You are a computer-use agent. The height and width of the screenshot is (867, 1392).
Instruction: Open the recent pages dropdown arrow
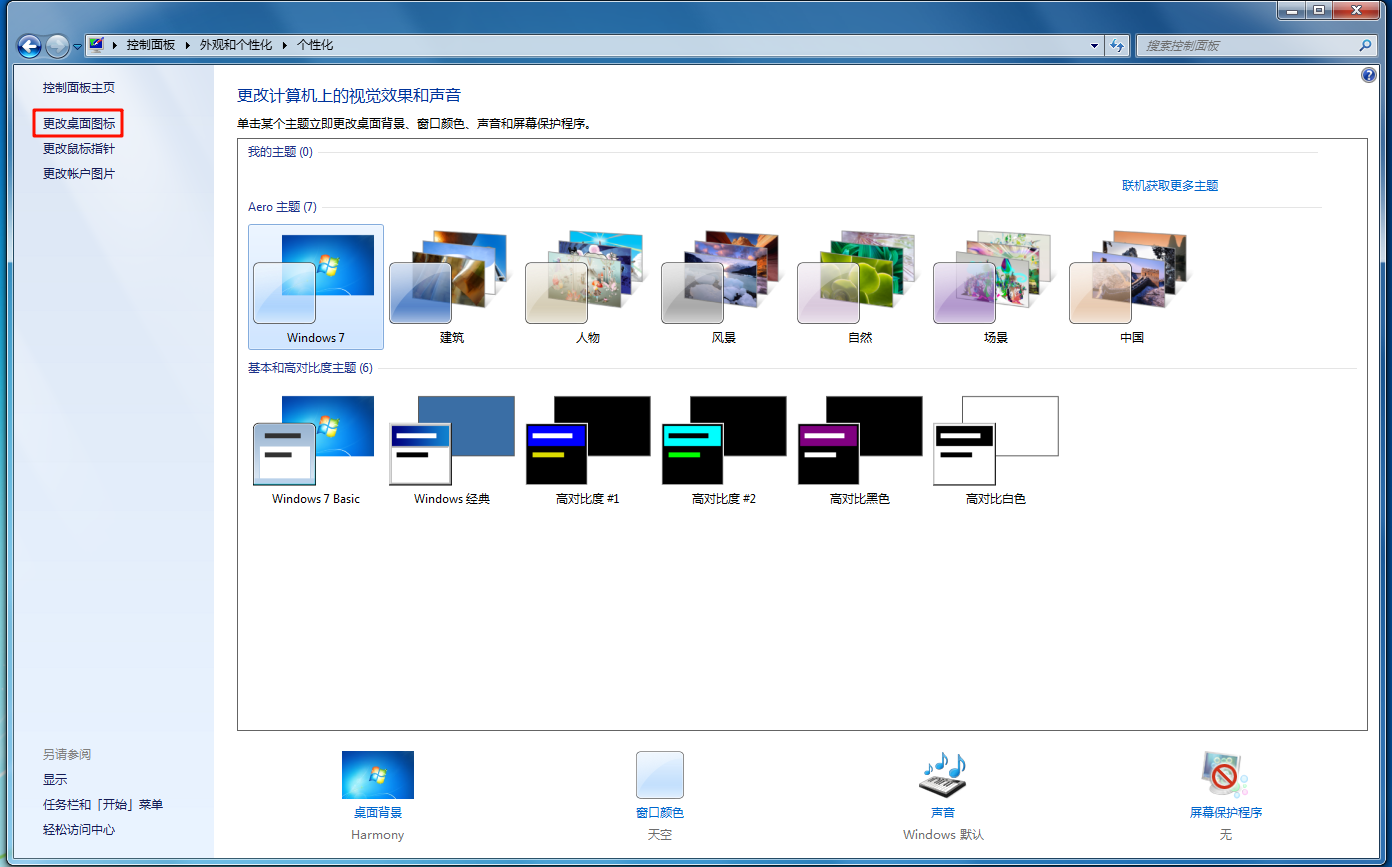[x=77, y=47]
